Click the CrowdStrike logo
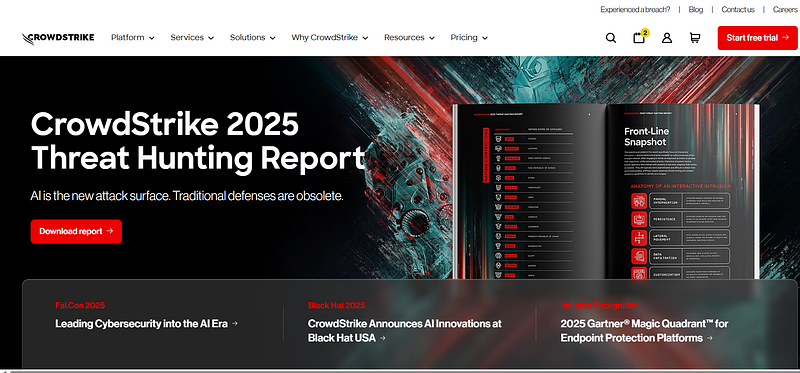 coord(58,38)
